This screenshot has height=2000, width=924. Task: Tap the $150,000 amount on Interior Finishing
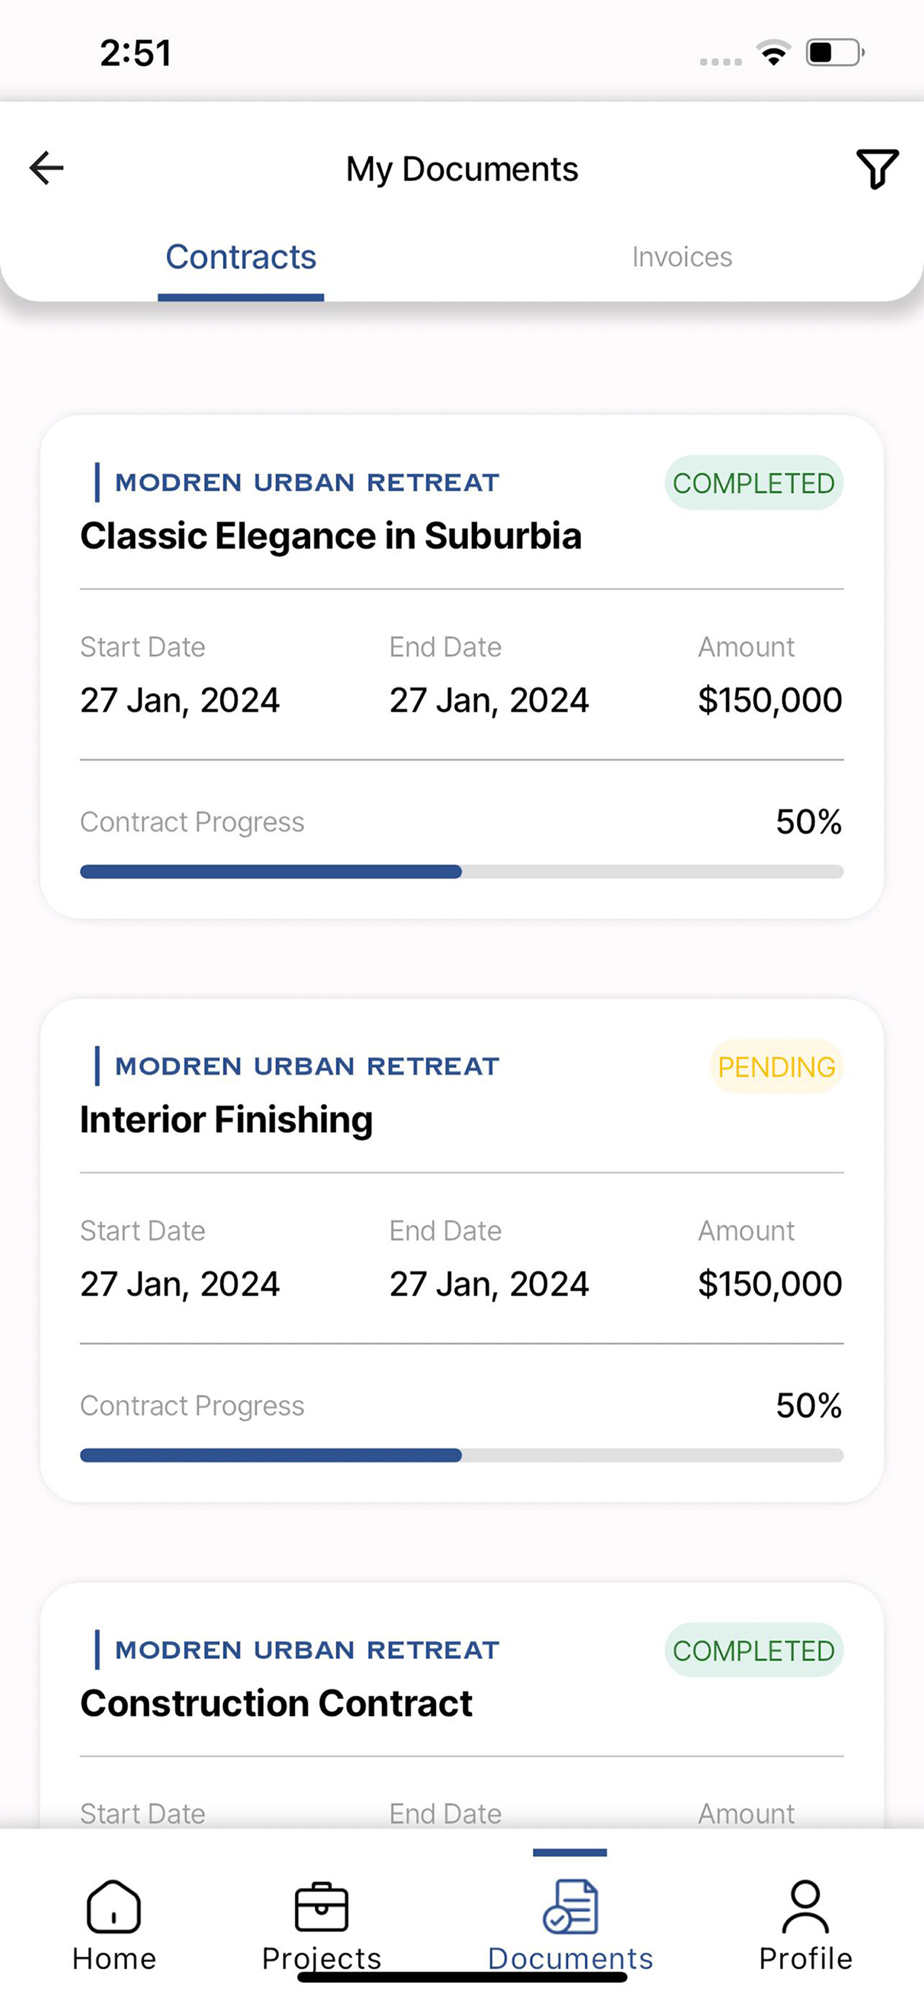tap(769, 1284)
